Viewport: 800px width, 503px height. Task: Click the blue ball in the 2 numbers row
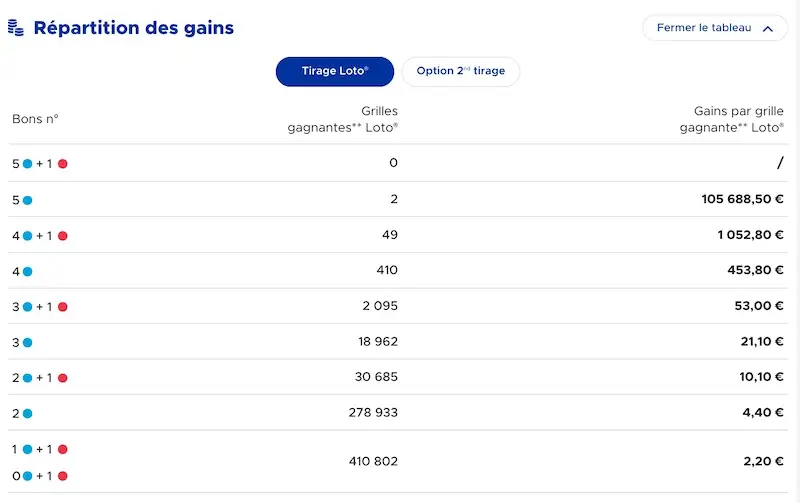tap(28, 413)
